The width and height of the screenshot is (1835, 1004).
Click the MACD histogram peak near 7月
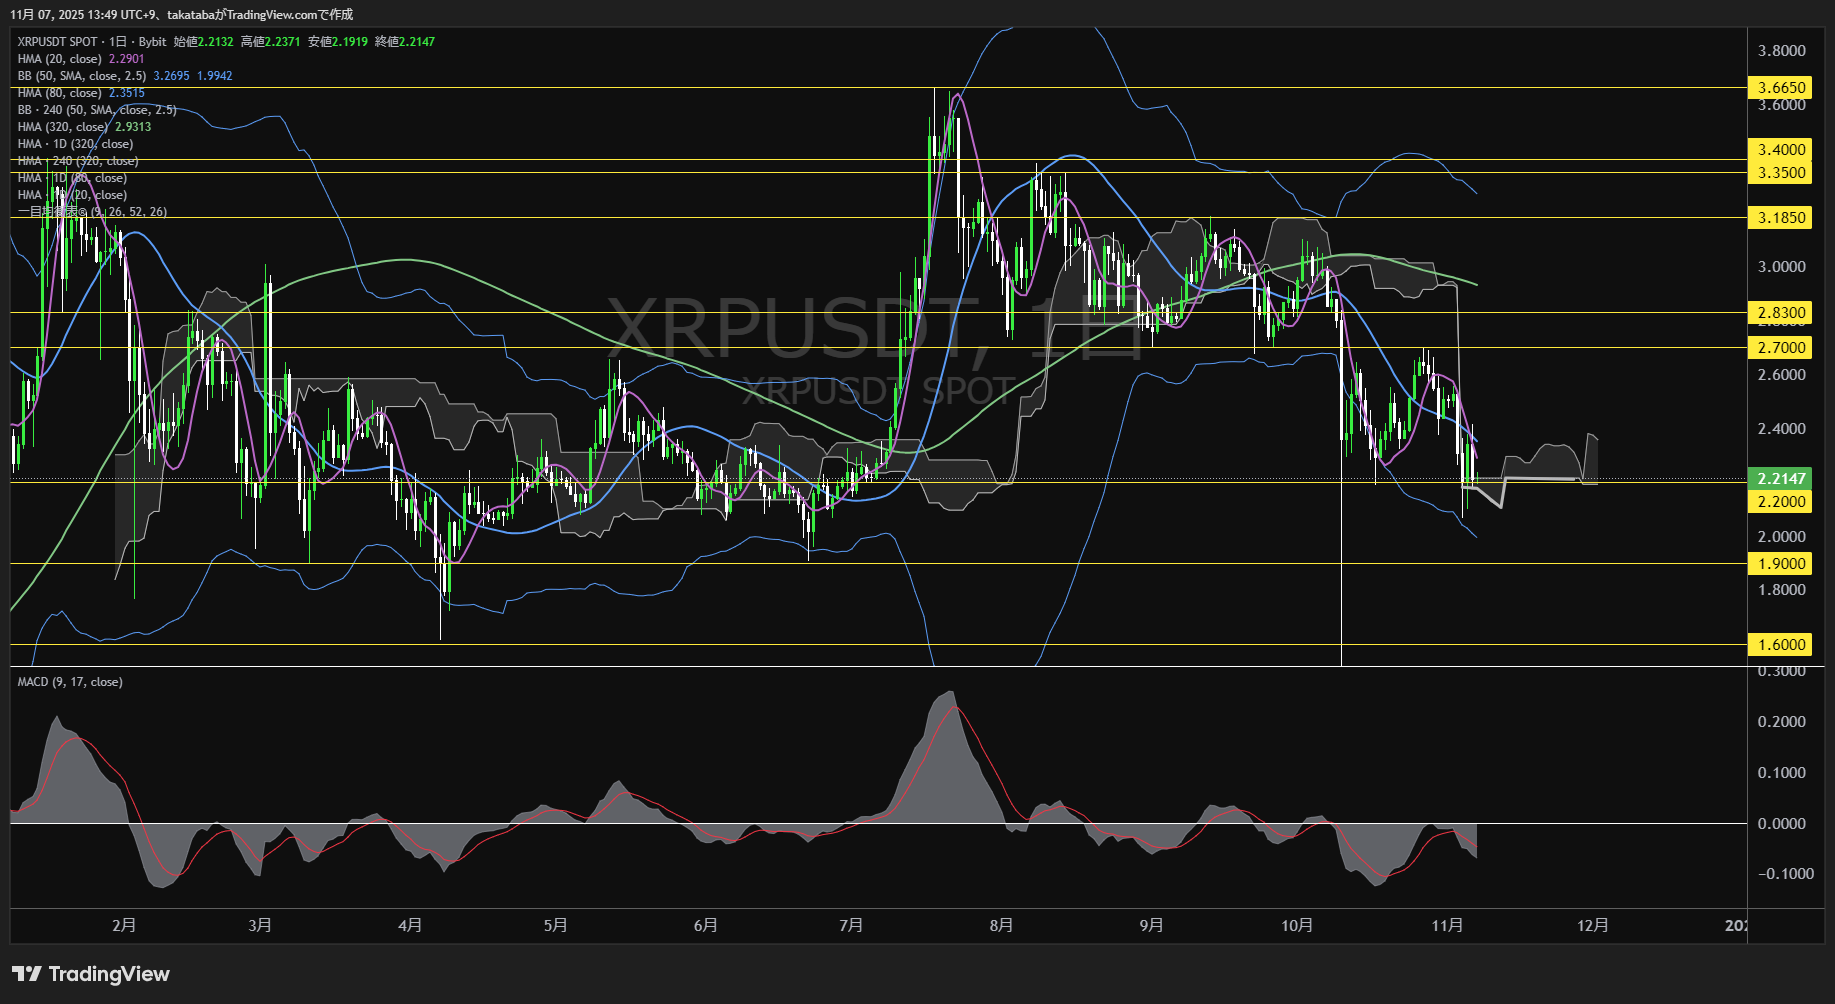pos(950,700)
